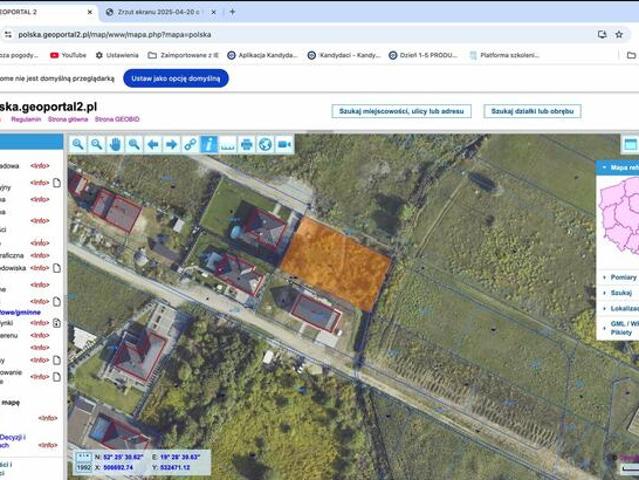Click the video camera icon in toolbar

click(x=284, y=144)
